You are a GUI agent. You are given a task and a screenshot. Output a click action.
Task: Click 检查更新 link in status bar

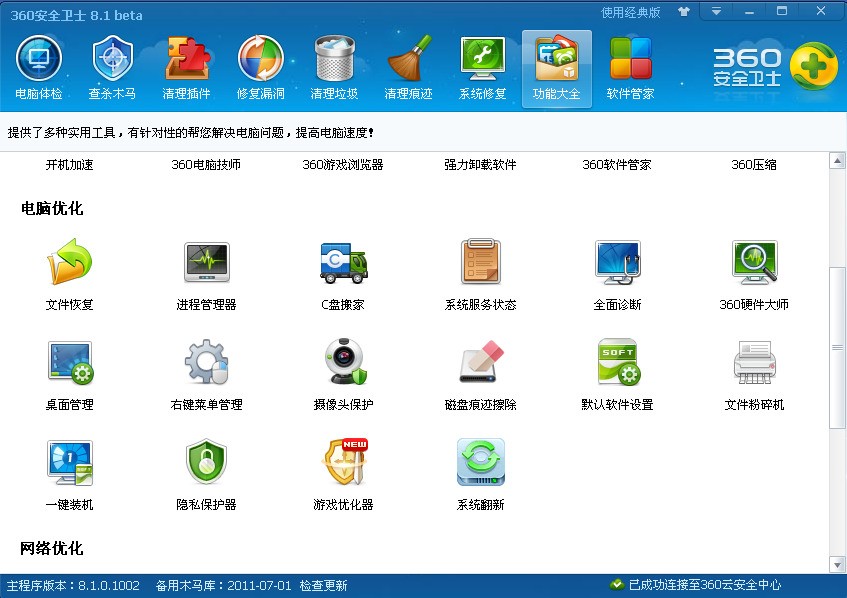click(323, 586)
